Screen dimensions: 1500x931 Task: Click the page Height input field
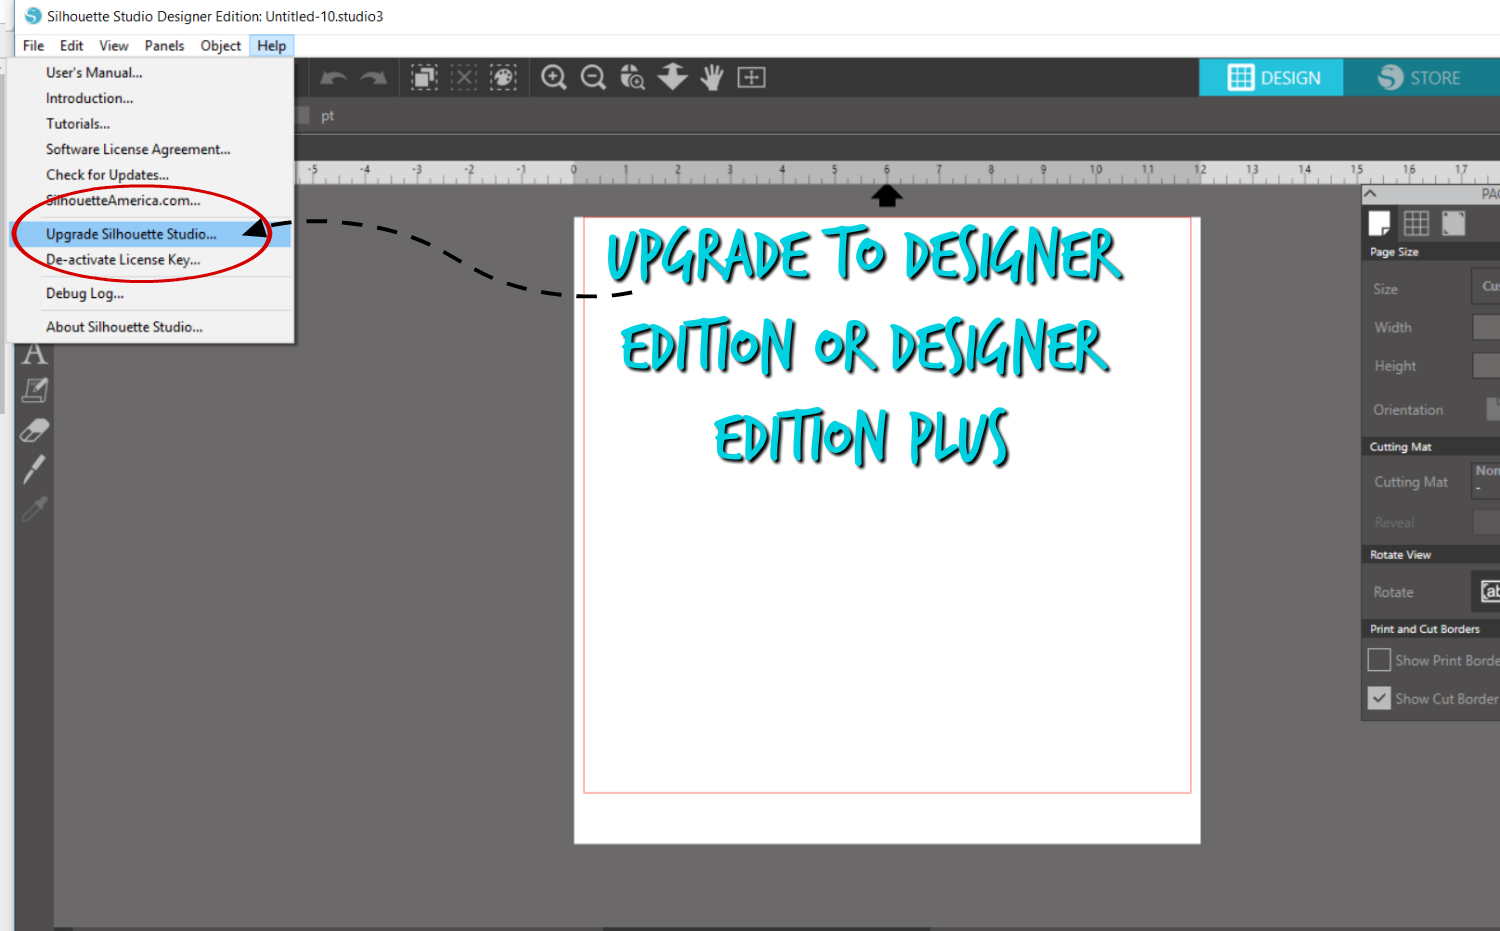tap(1486, 366)
